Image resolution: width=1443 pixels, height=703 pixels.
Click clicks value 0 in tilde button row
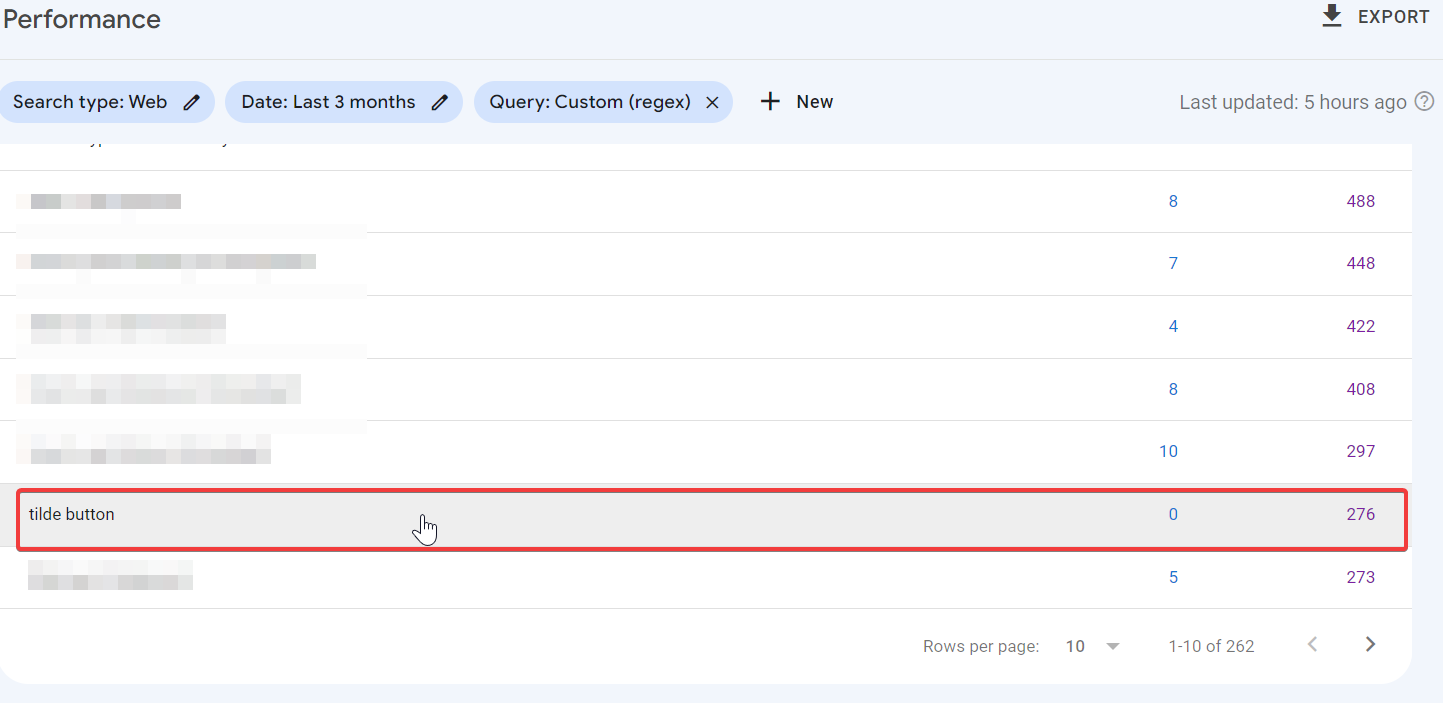[1173, 515]
